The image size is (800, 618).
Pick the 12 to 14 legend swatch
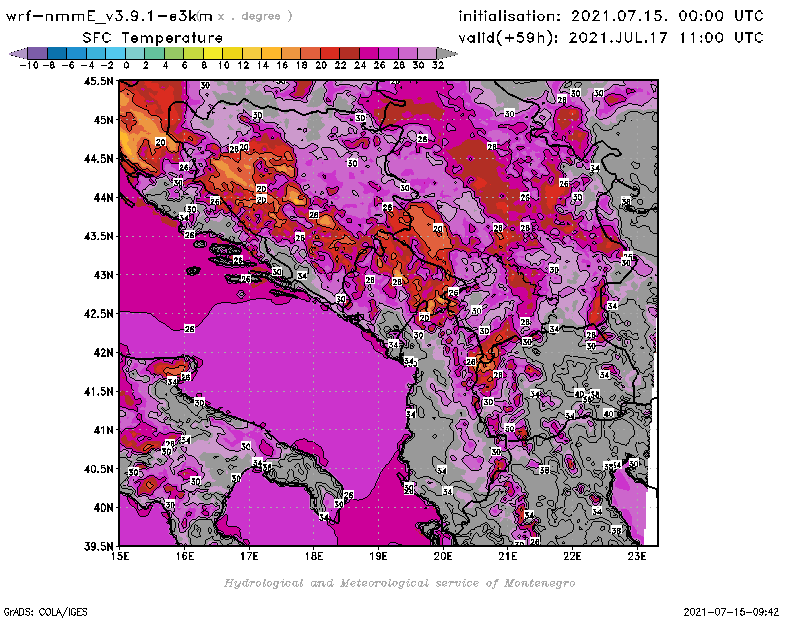[x=252, y=53]
